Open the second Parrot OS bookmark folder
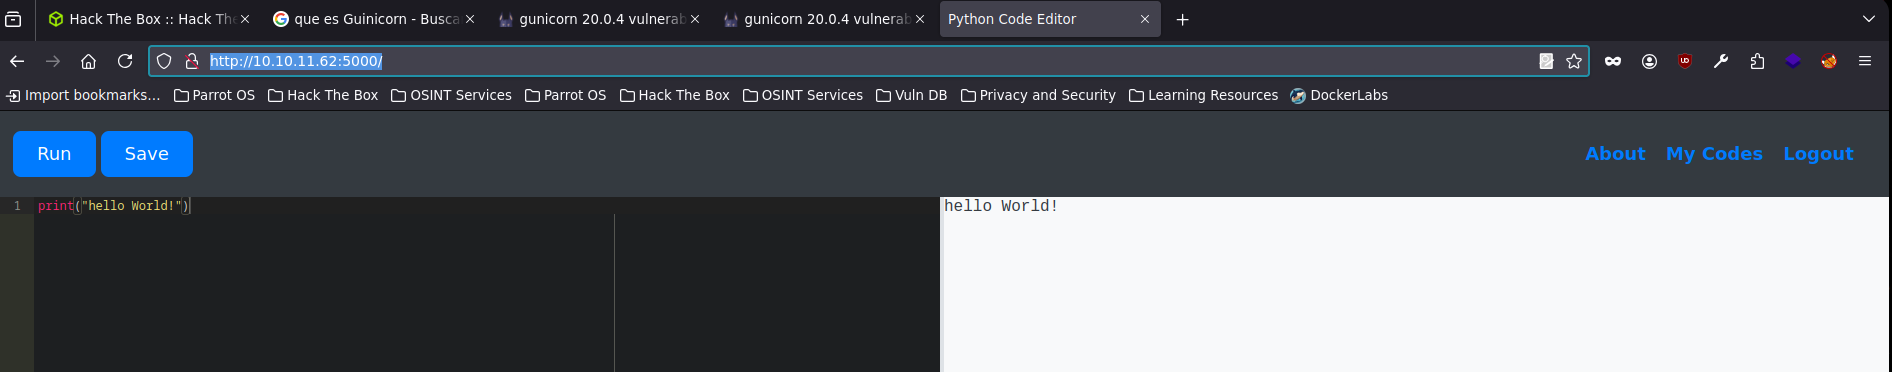 click(566, 95)
